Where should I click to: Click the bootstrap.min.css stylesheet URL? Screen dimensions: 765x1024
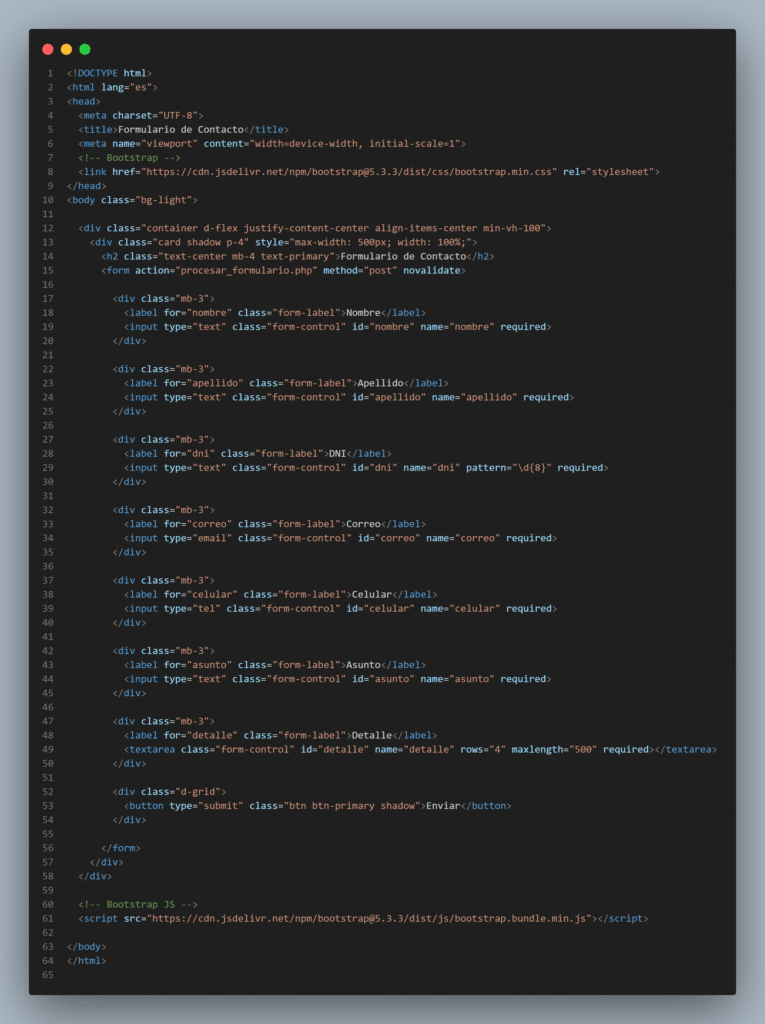point(351,172)
